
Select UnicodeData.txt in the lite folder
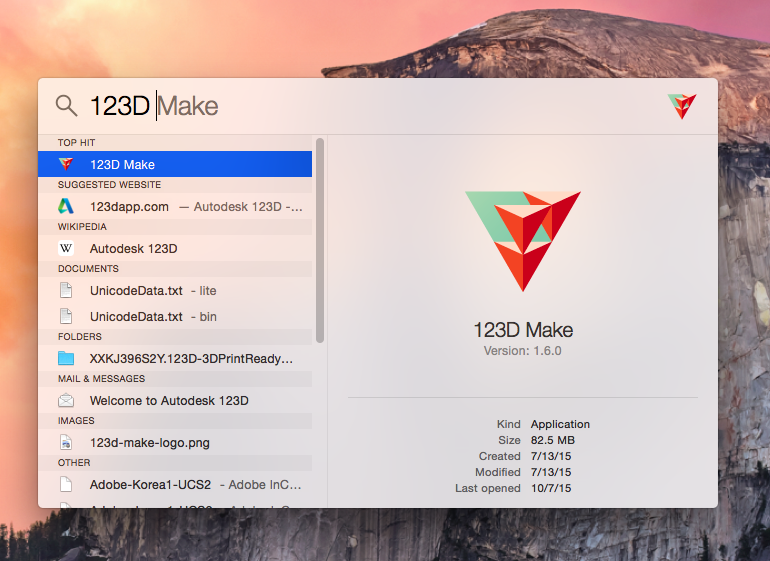coord(175,290)
